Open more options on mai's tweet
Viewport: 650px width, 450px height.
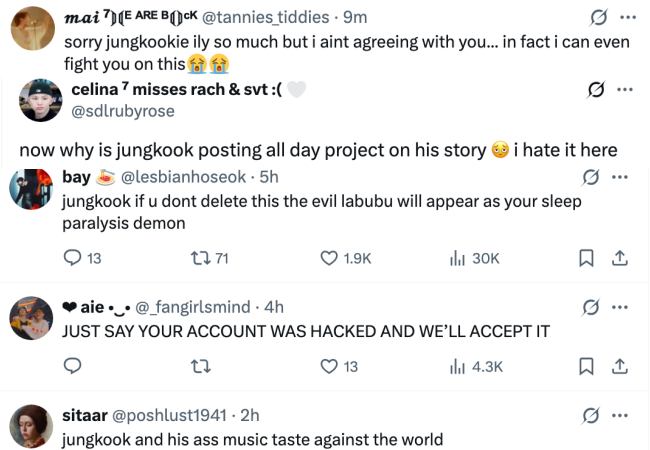(628, 17)
